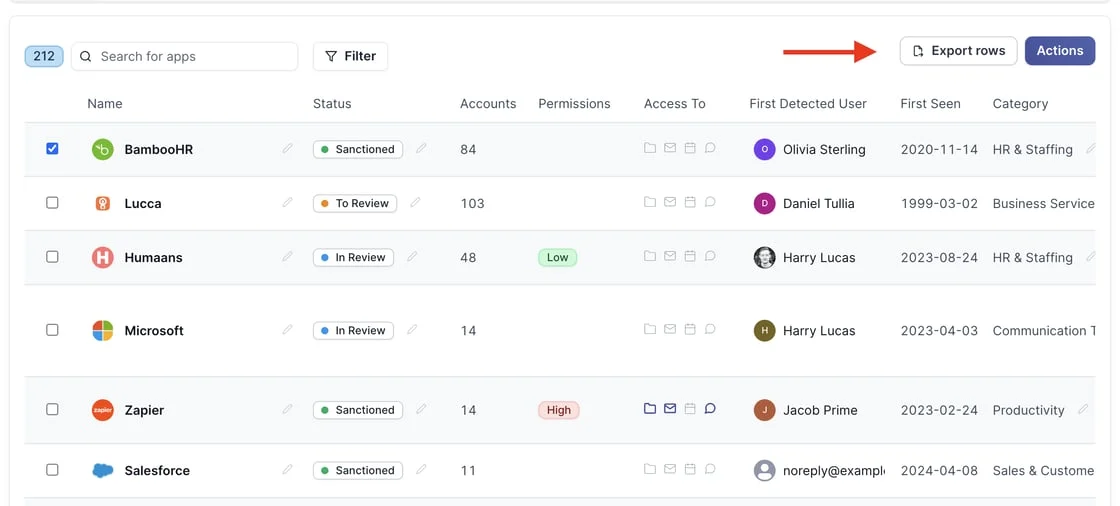Edit Humaans status with pencil icon
Screen dimensions: 1120x506
point(412,256)
